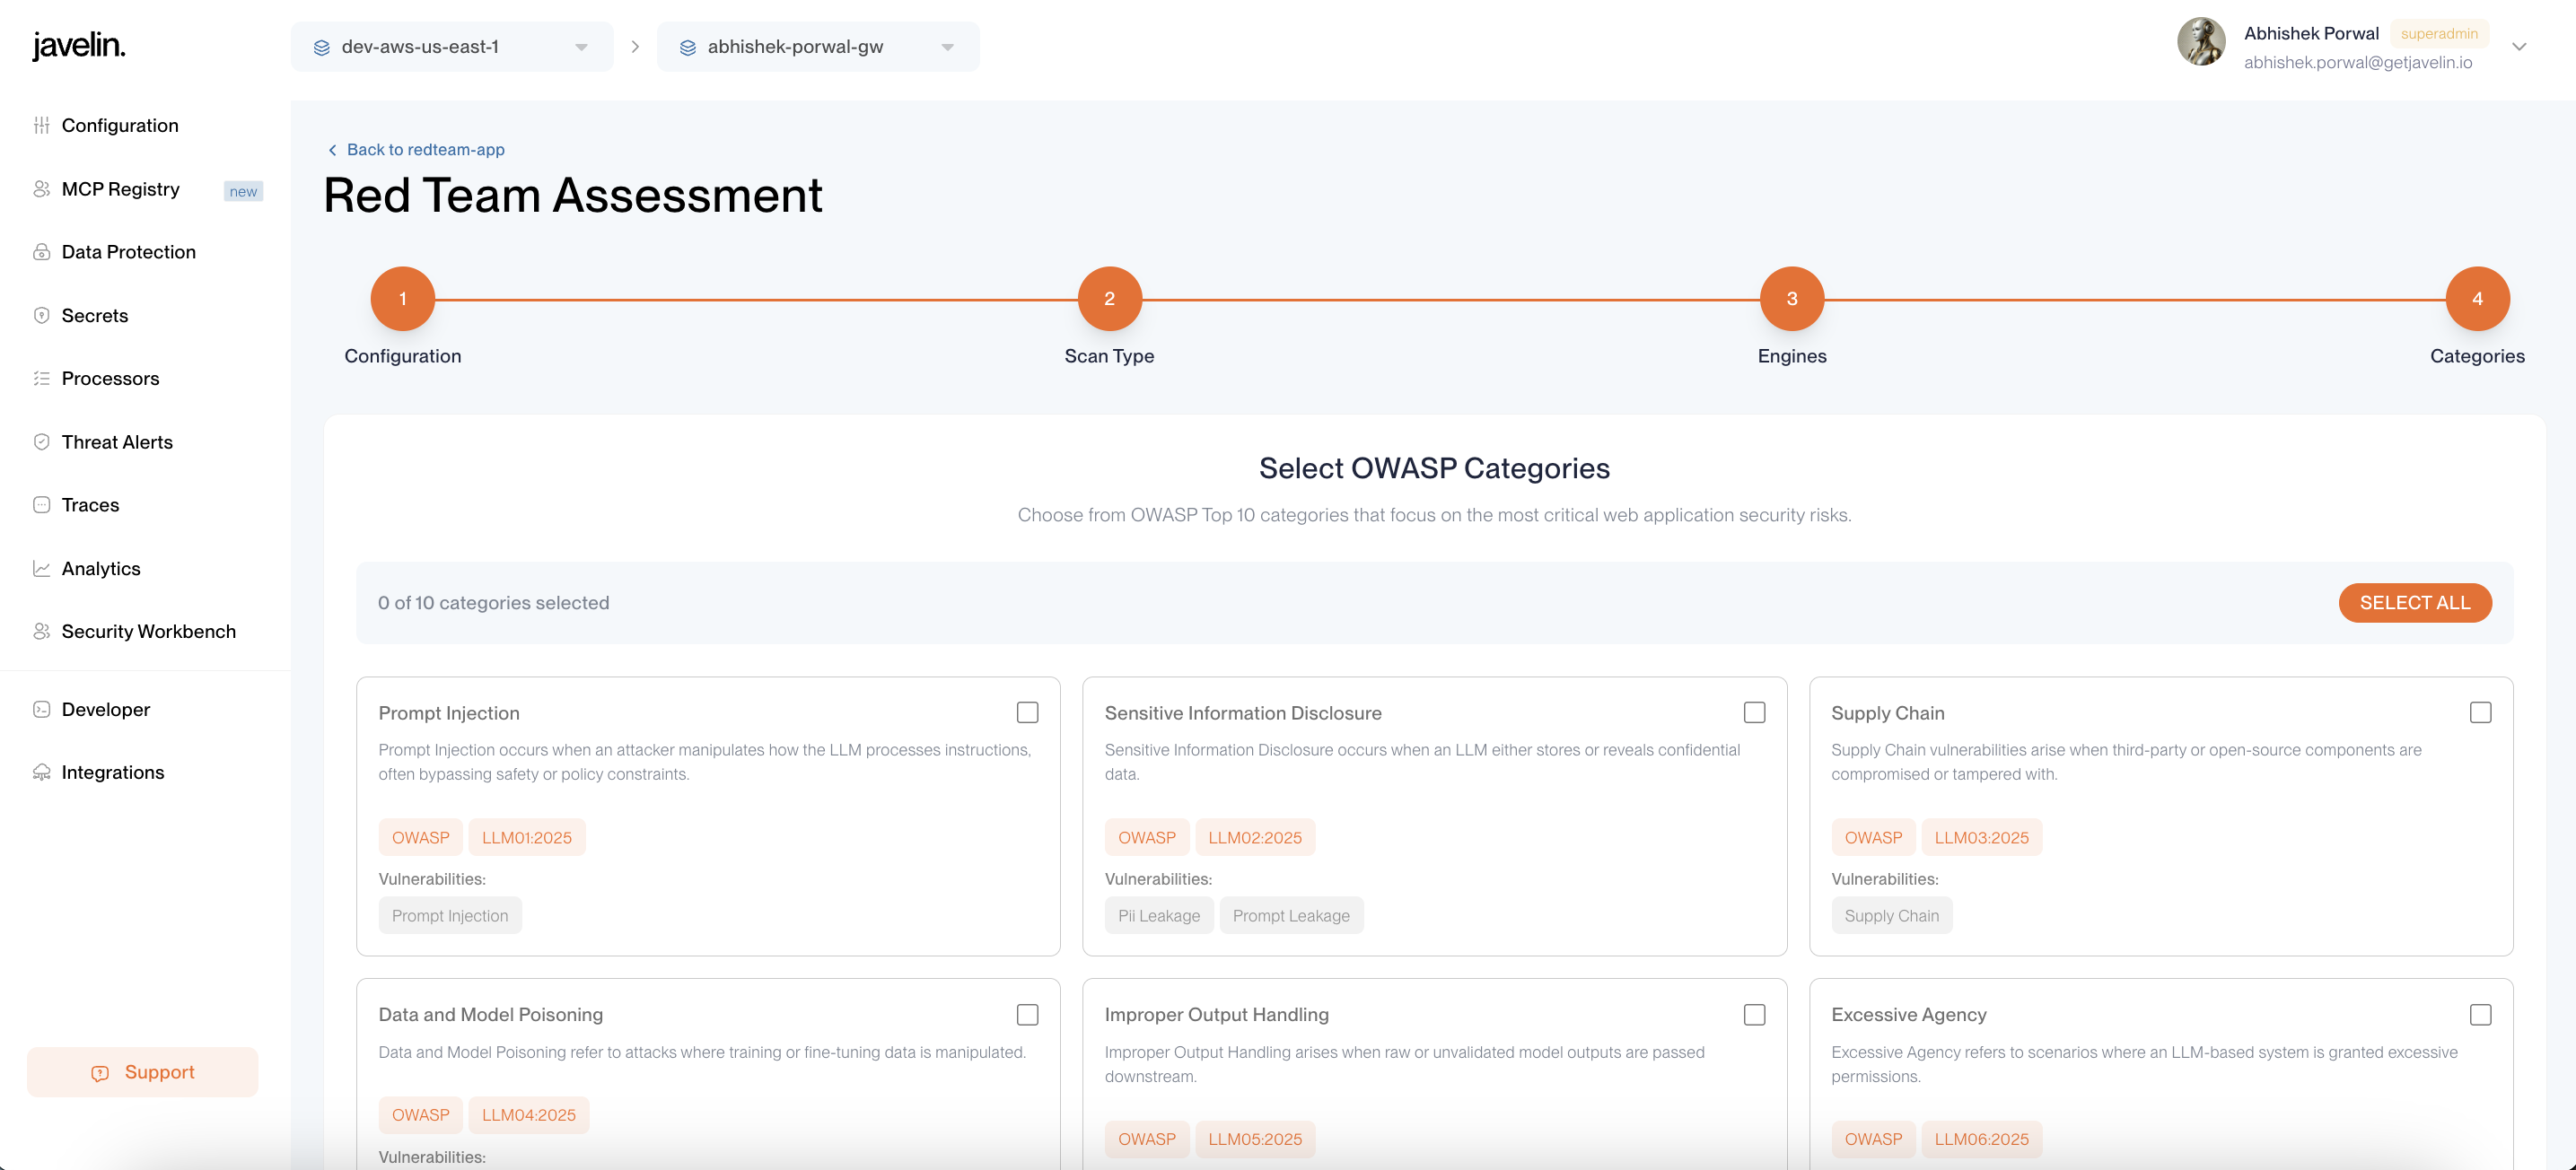Click the Support button
The width and height of the screenshot is (2576, 1170).
coord(142,1072)
